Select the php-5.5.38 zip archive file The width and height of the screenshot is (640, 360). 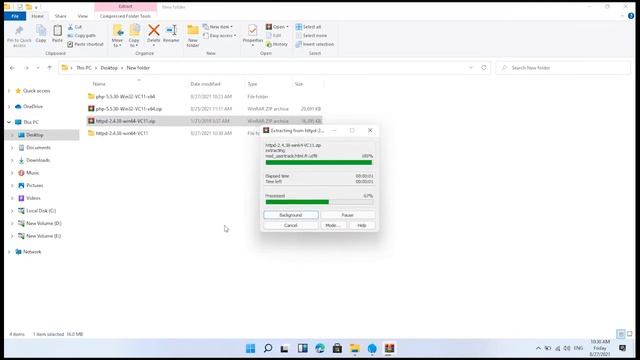129,109
